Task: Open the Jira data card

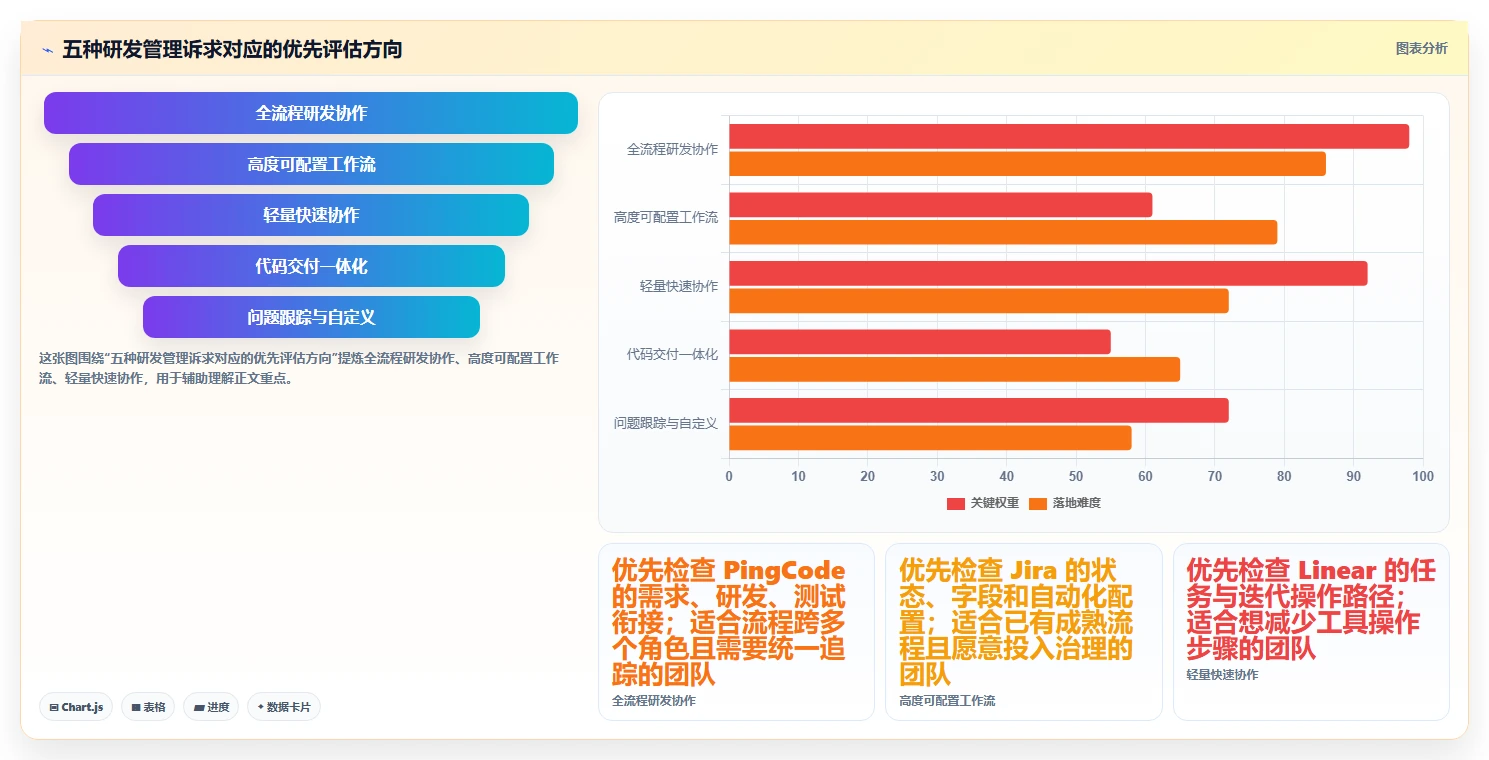Action: pos(1023,631)
